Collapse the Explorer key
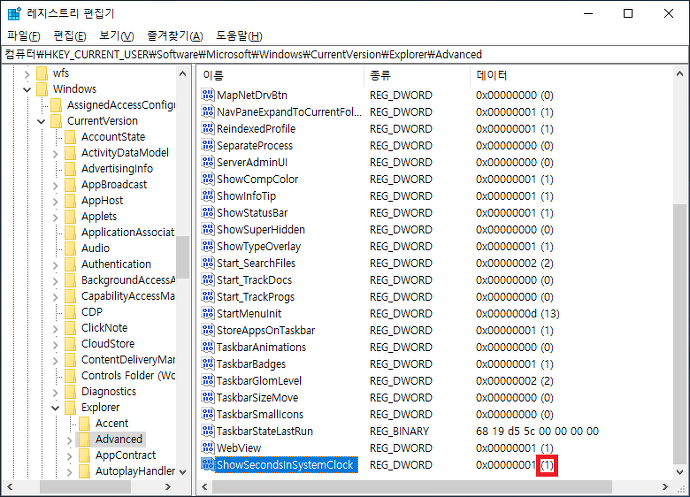Image resolution: width=690 pixels, height=497 pixels. click(55, 408)
